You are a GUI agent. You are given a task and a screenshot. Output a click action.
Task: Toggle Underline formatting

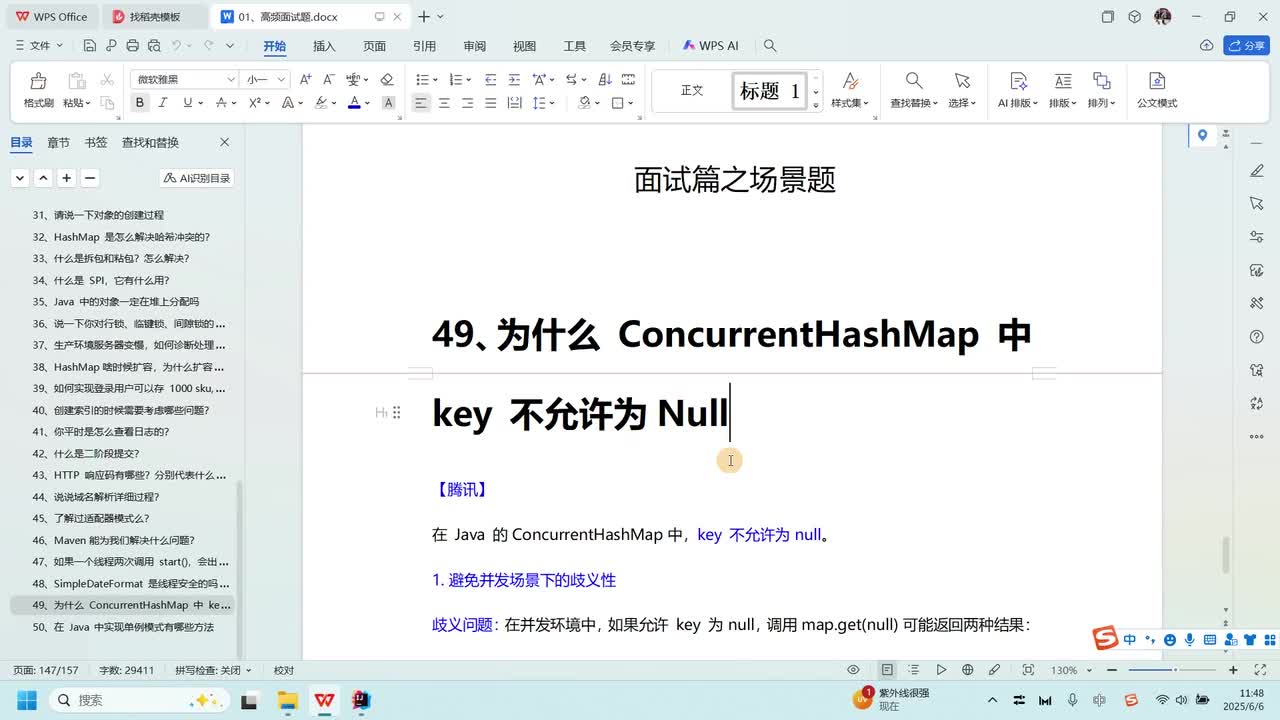187,103
